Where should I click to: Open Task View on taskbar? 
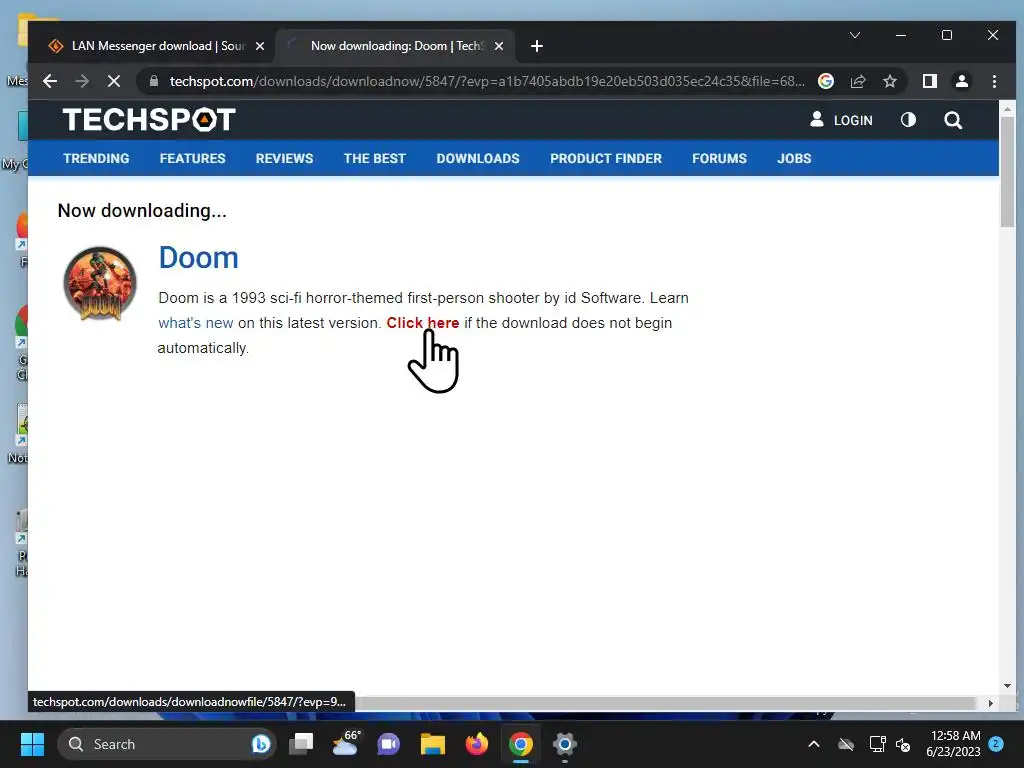[x=302, y=744]
